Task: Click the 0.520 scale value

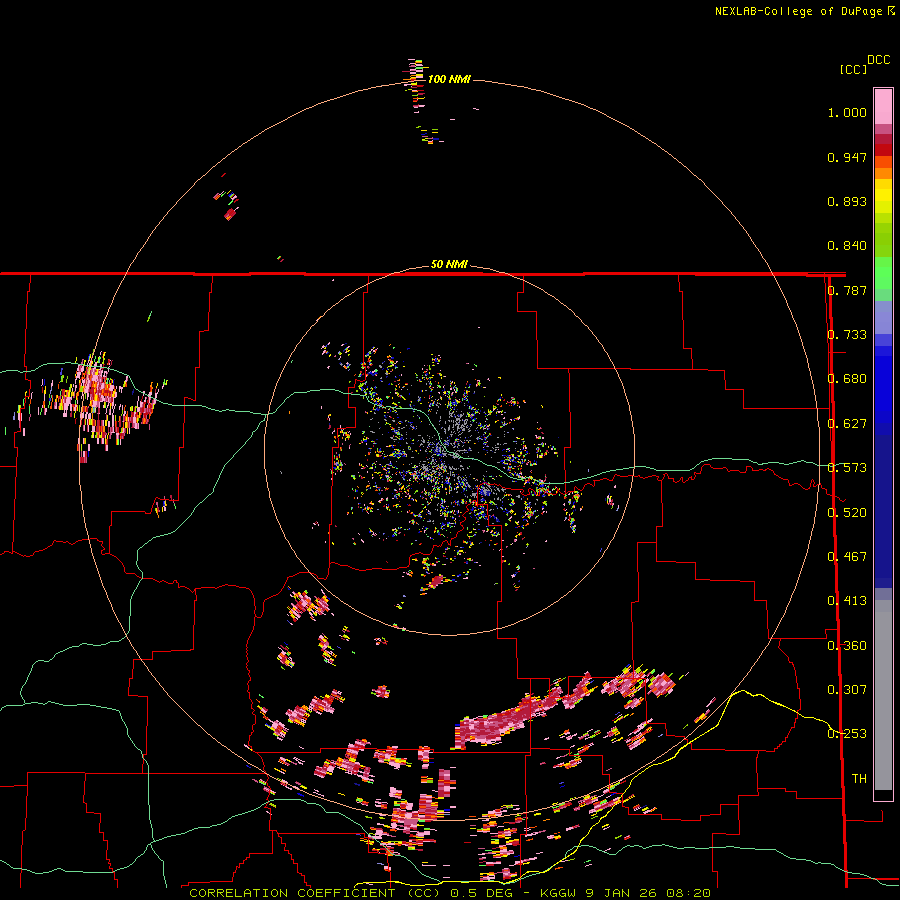Action: click(x=847, y=513)
